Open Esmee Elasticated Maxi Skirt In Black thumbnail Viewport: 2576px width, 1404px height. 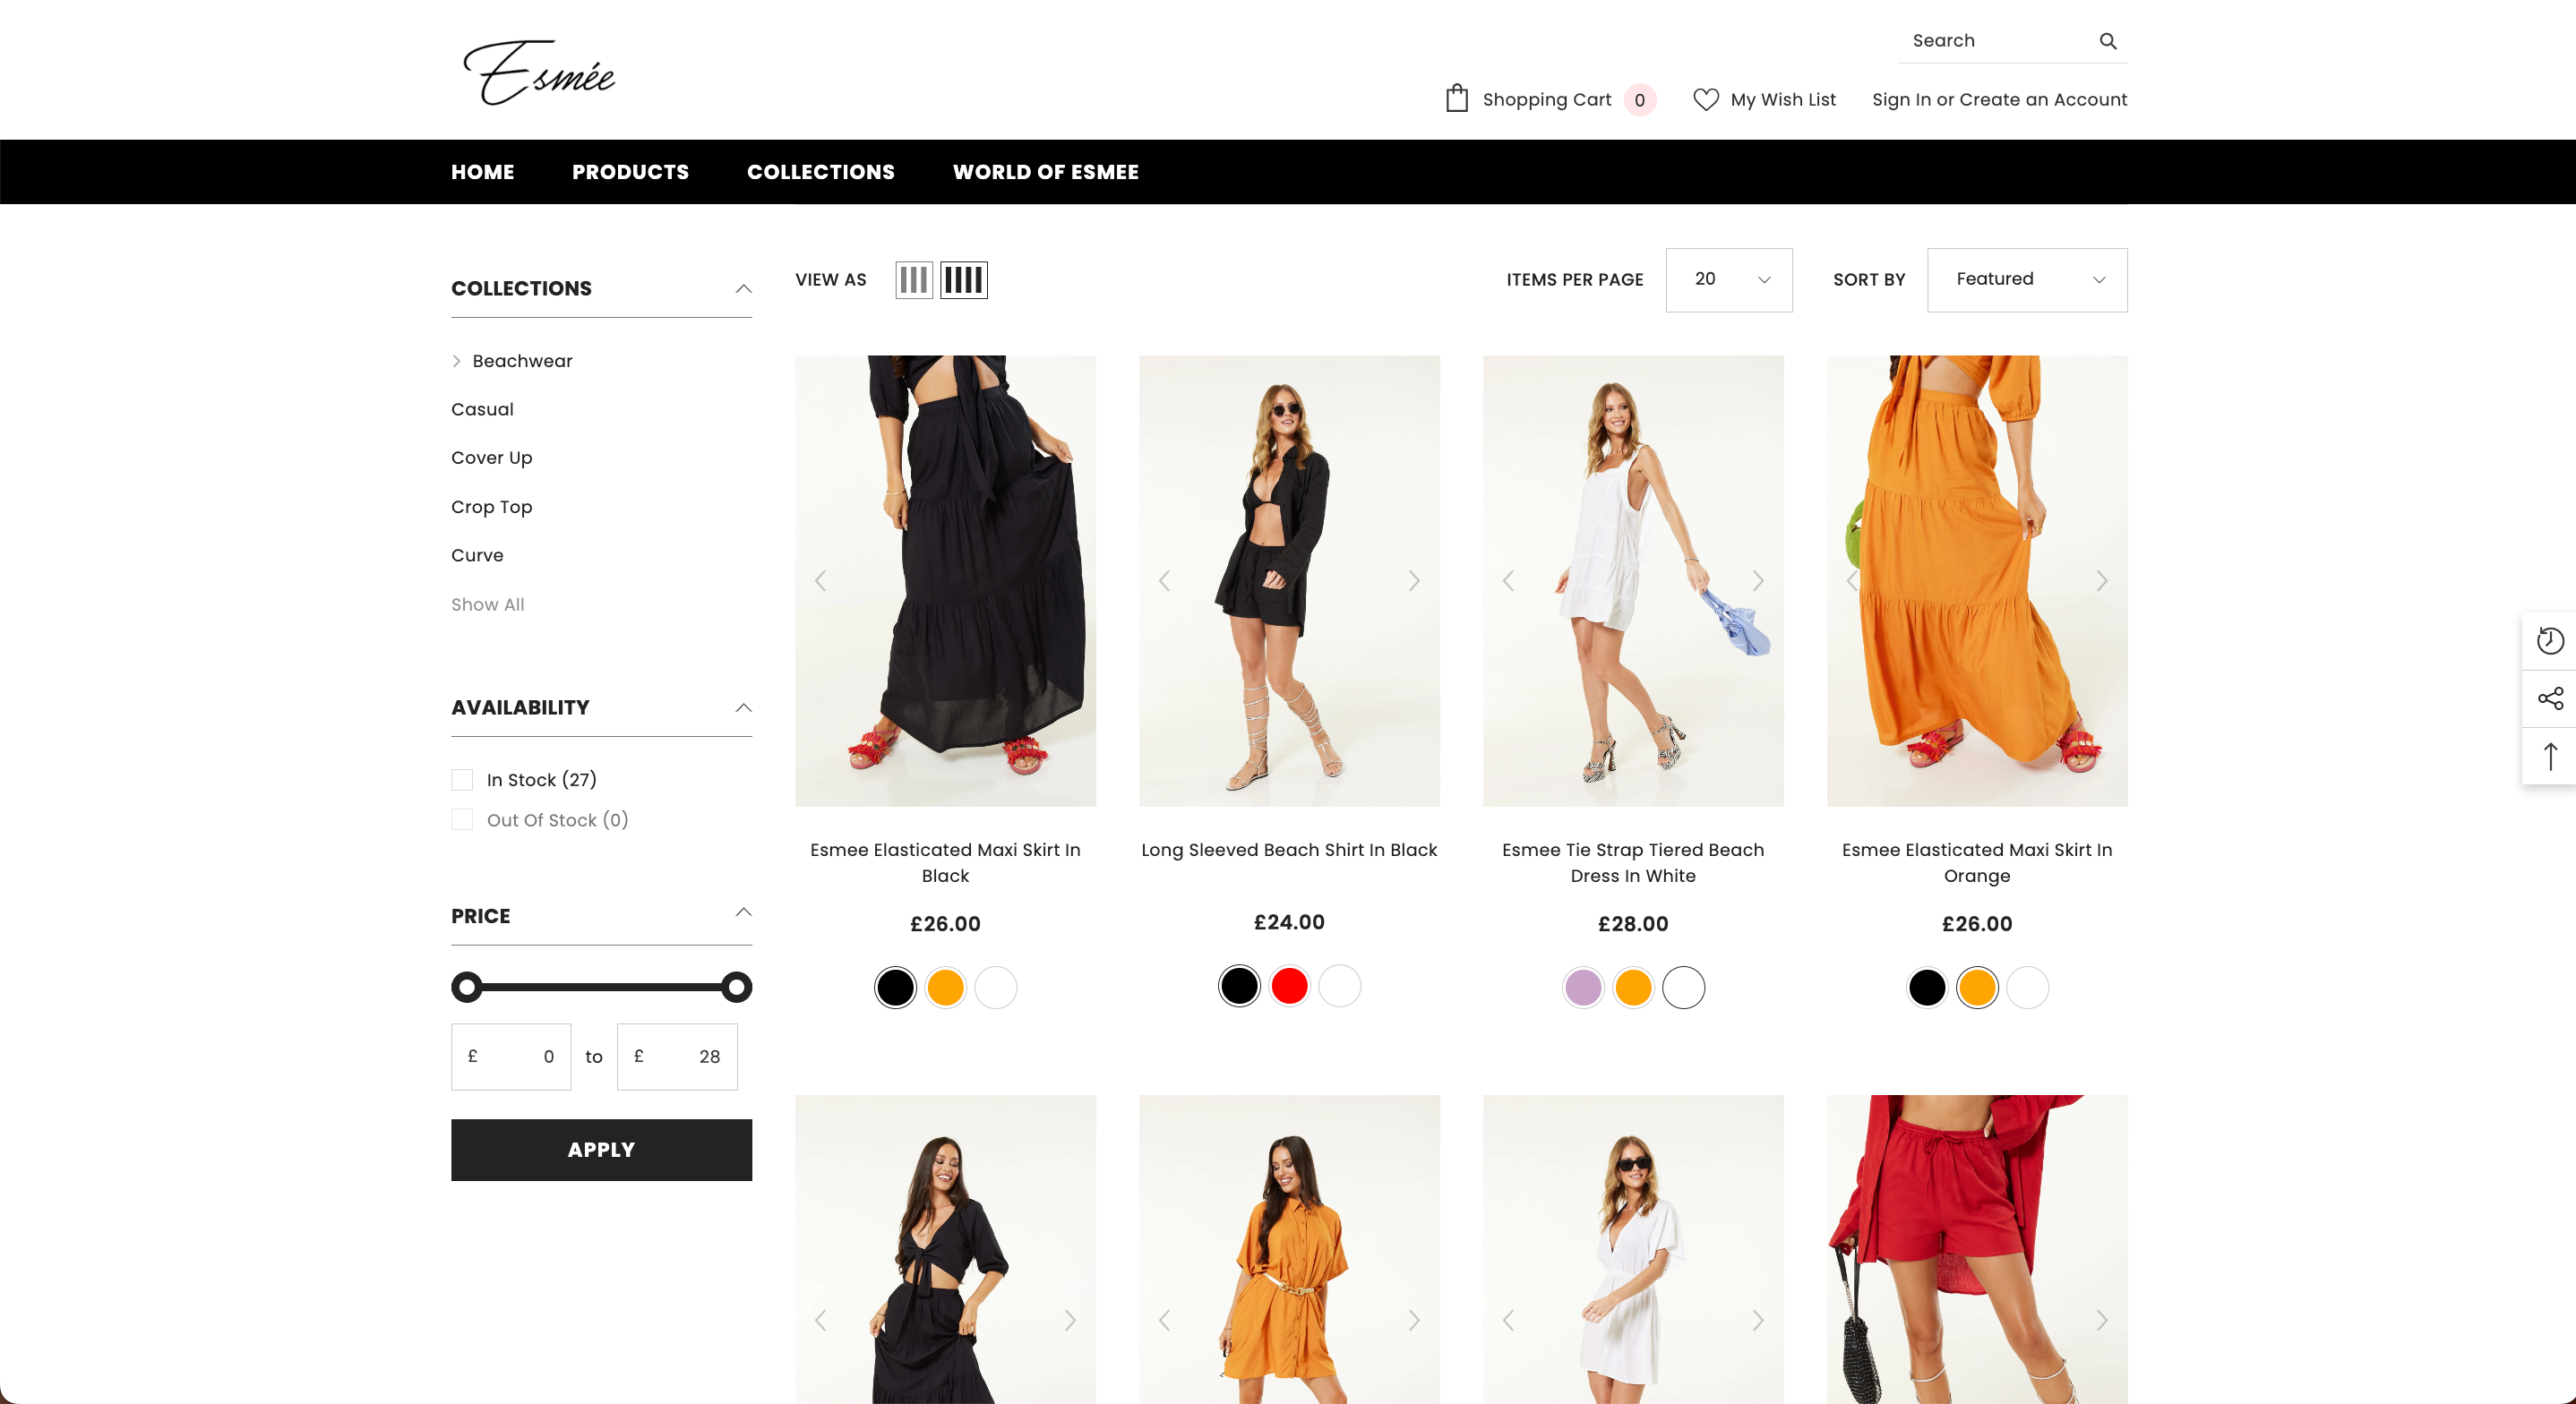click(x=945, y=581)
